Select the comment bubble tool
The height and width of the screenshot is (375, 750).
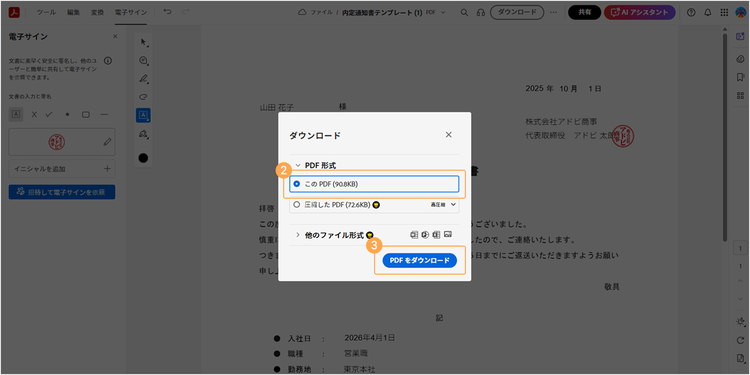[143, 60]
